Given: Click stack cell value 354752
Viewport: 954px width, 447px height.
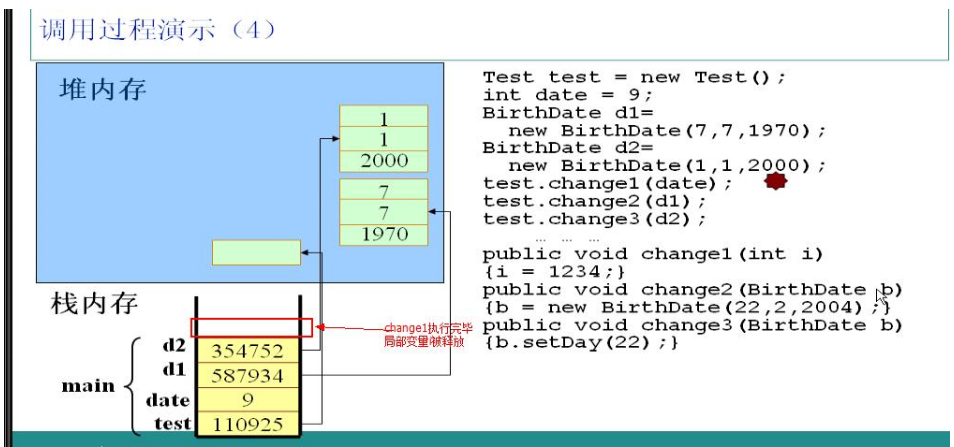Looking at the screenshot, I should click(248, 352).
